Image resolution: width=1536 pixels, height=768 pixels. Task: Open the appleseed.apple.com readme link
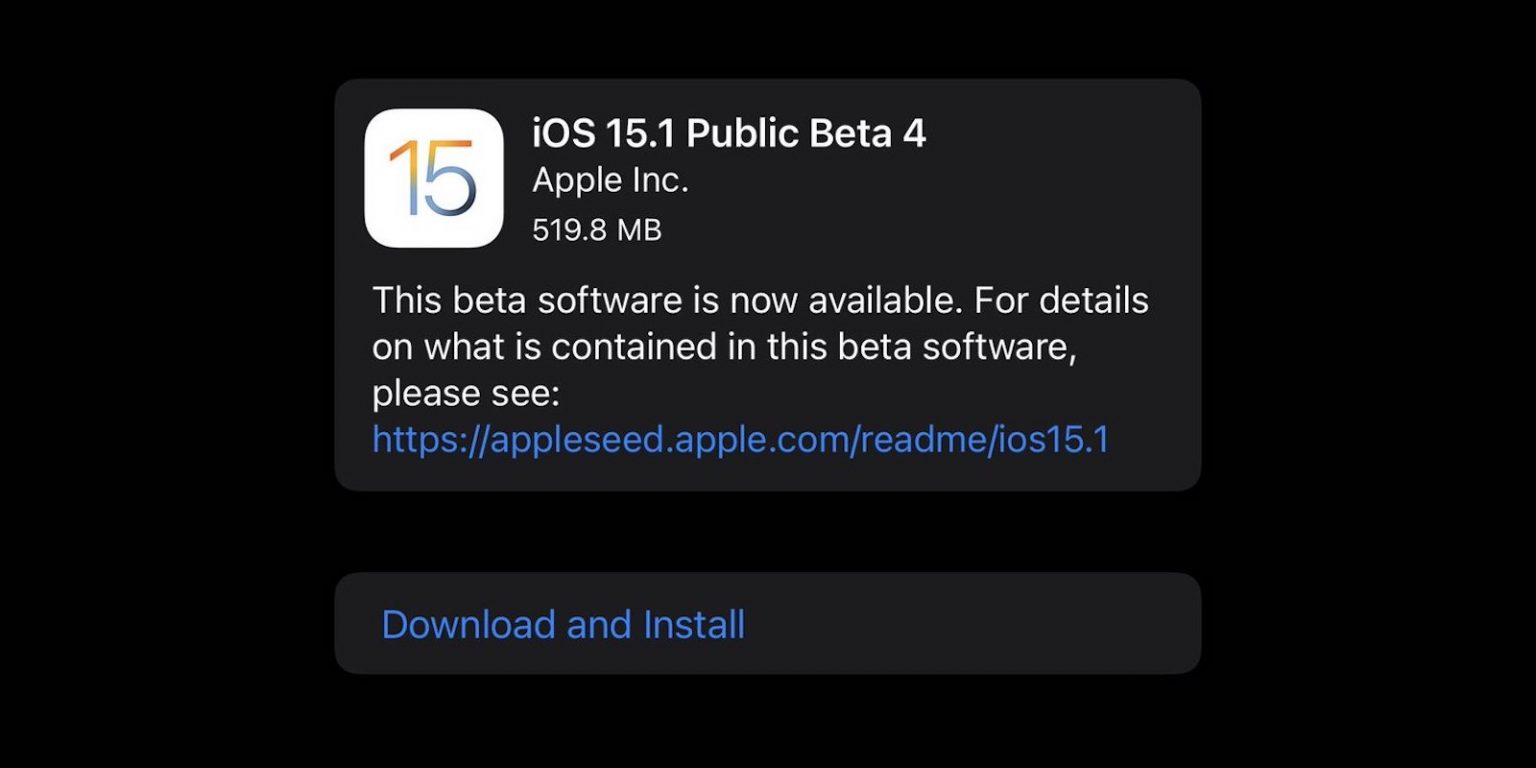pyautogui.click(x=740, y=439)
